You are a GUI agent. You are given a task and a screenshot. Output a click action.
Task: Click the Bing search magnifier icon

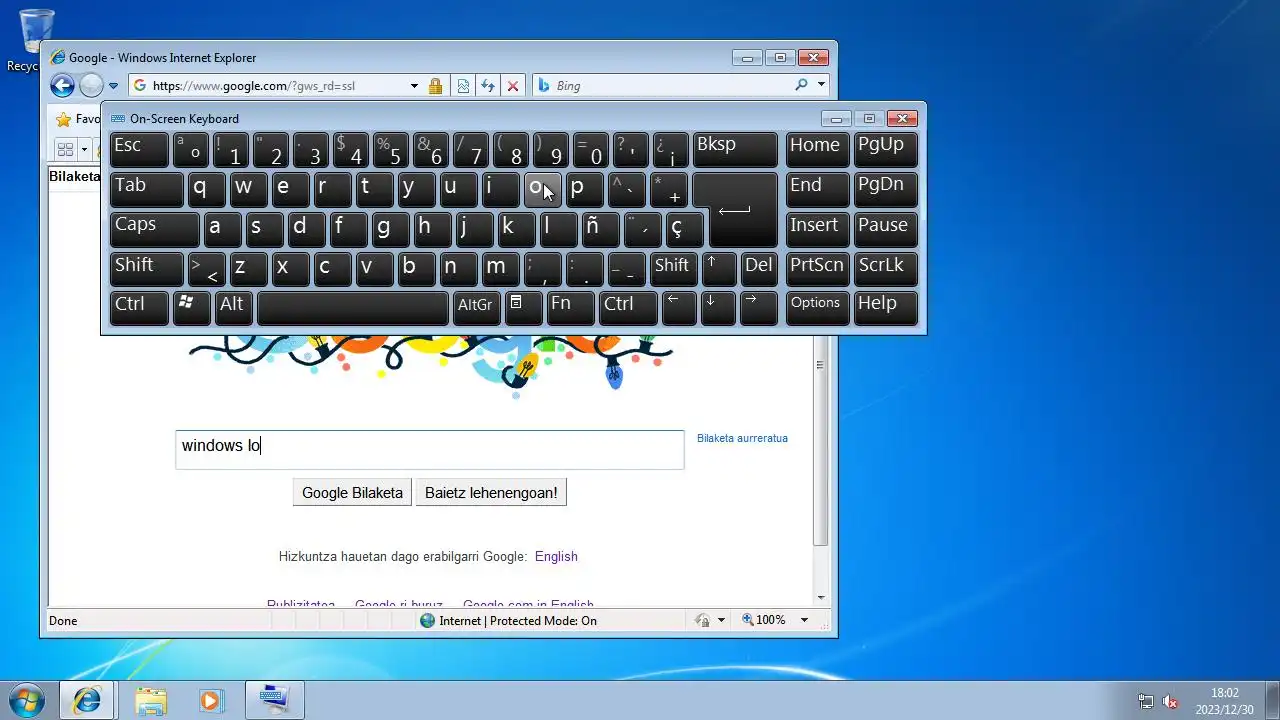801,85
